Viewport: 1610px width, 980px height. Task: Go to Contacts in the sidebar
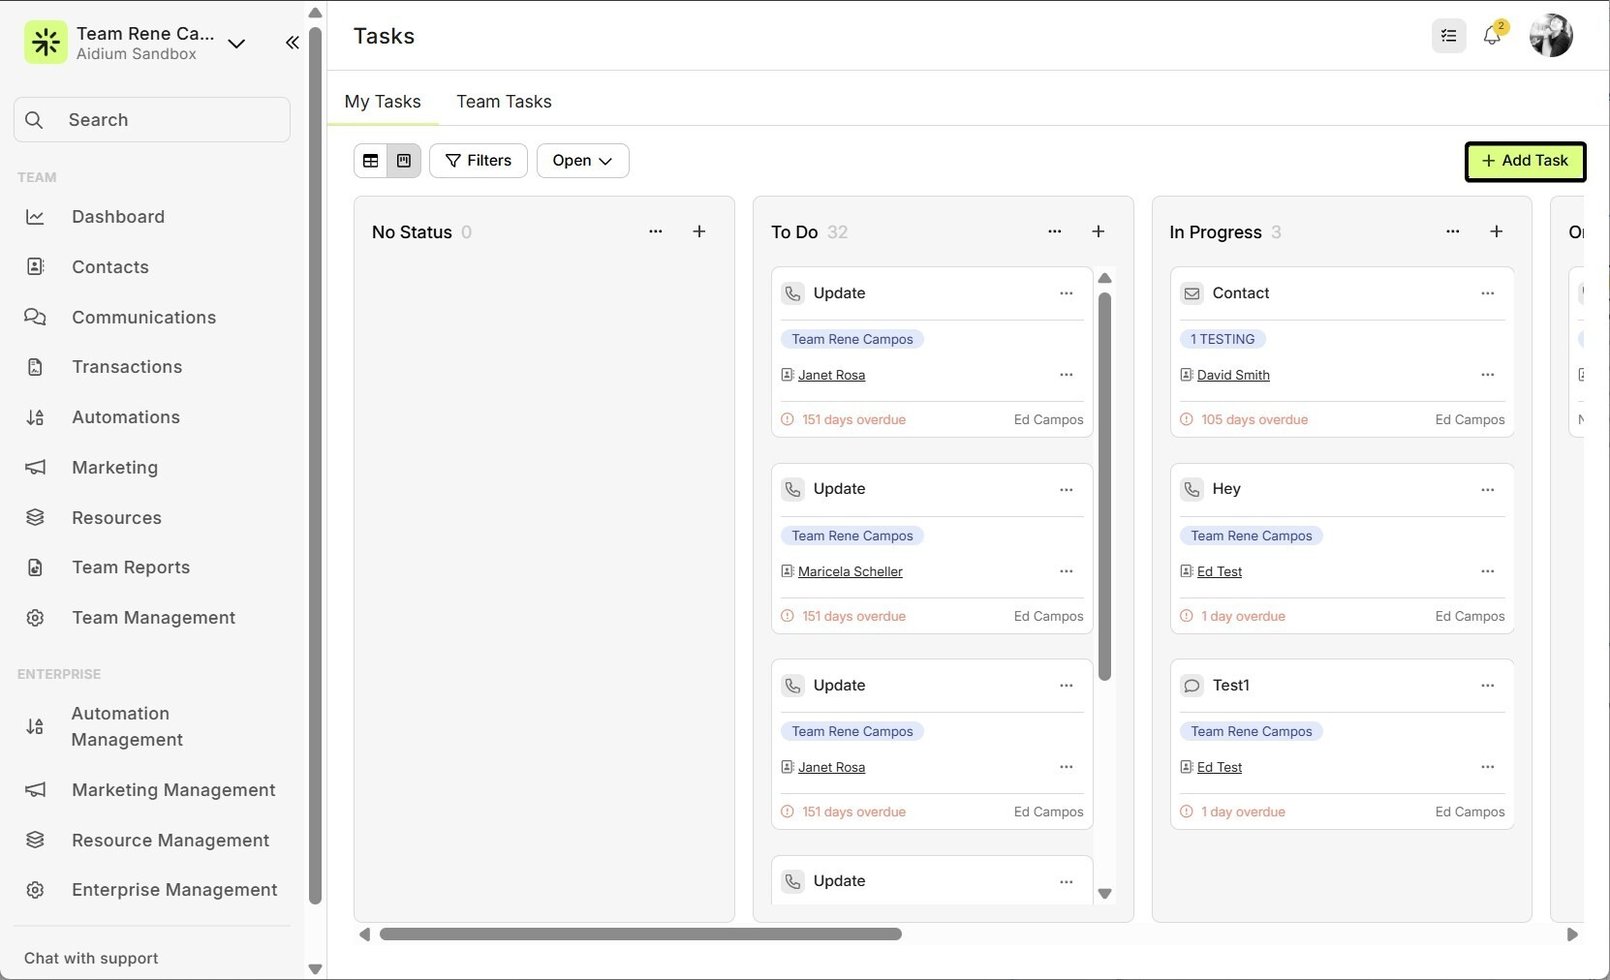pyautogui.click(x=110, y=267)
